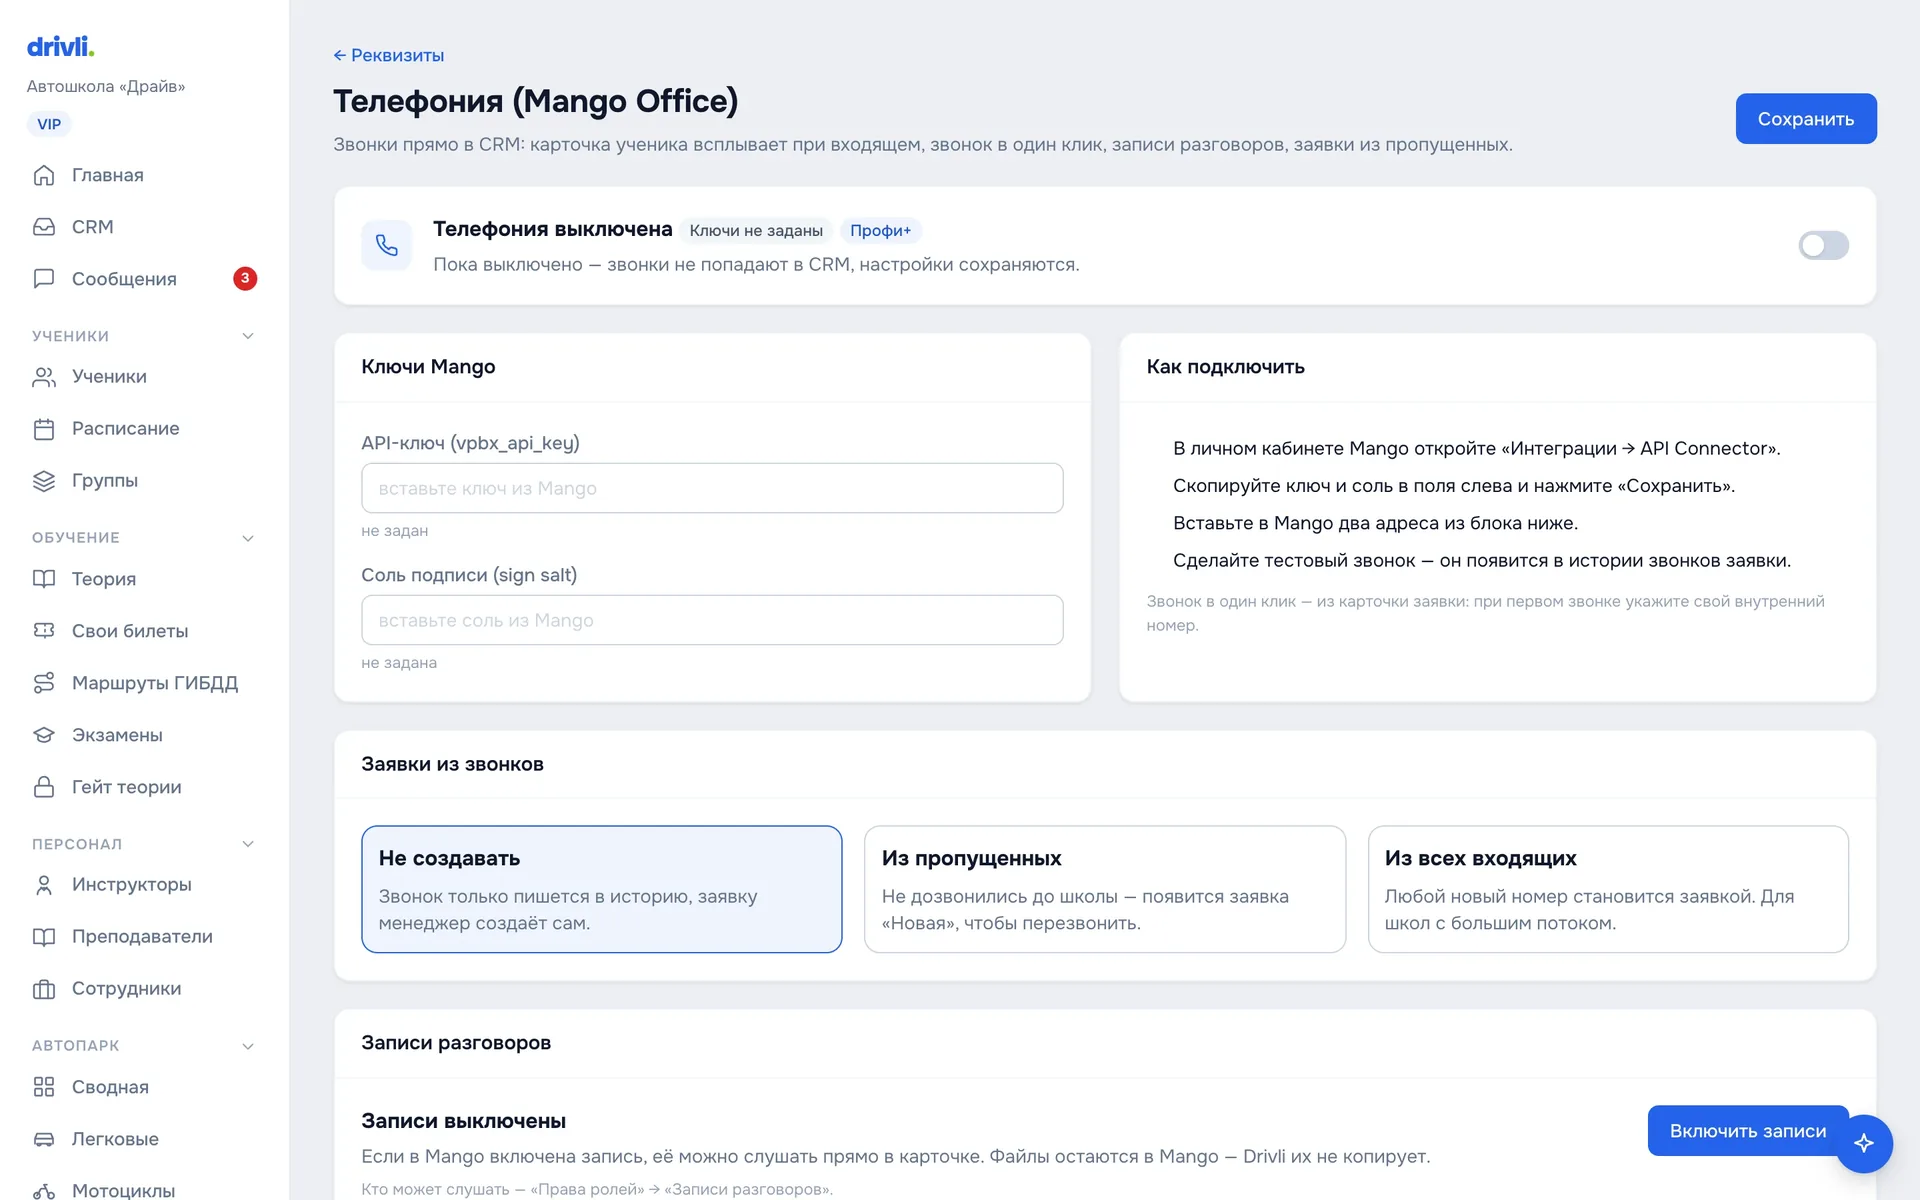Click the Как подключить card title
The height and width of the screenshot is (1200, 1920).
1225,367
